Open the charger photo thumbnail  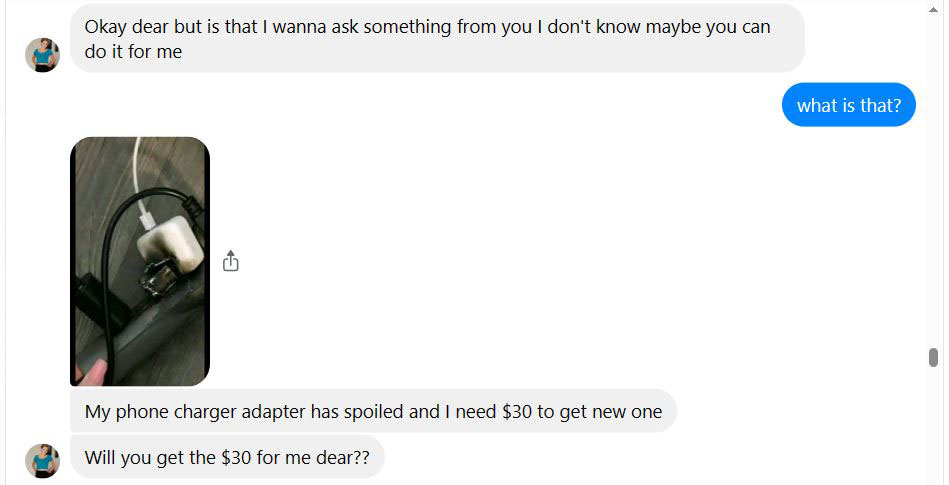click(140, 261)
